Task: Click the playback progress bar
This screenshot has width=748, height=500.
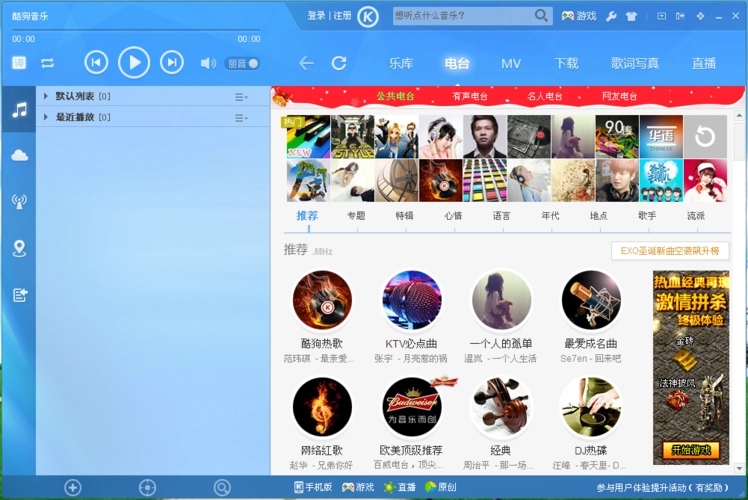Action: [x=136, y=30]
